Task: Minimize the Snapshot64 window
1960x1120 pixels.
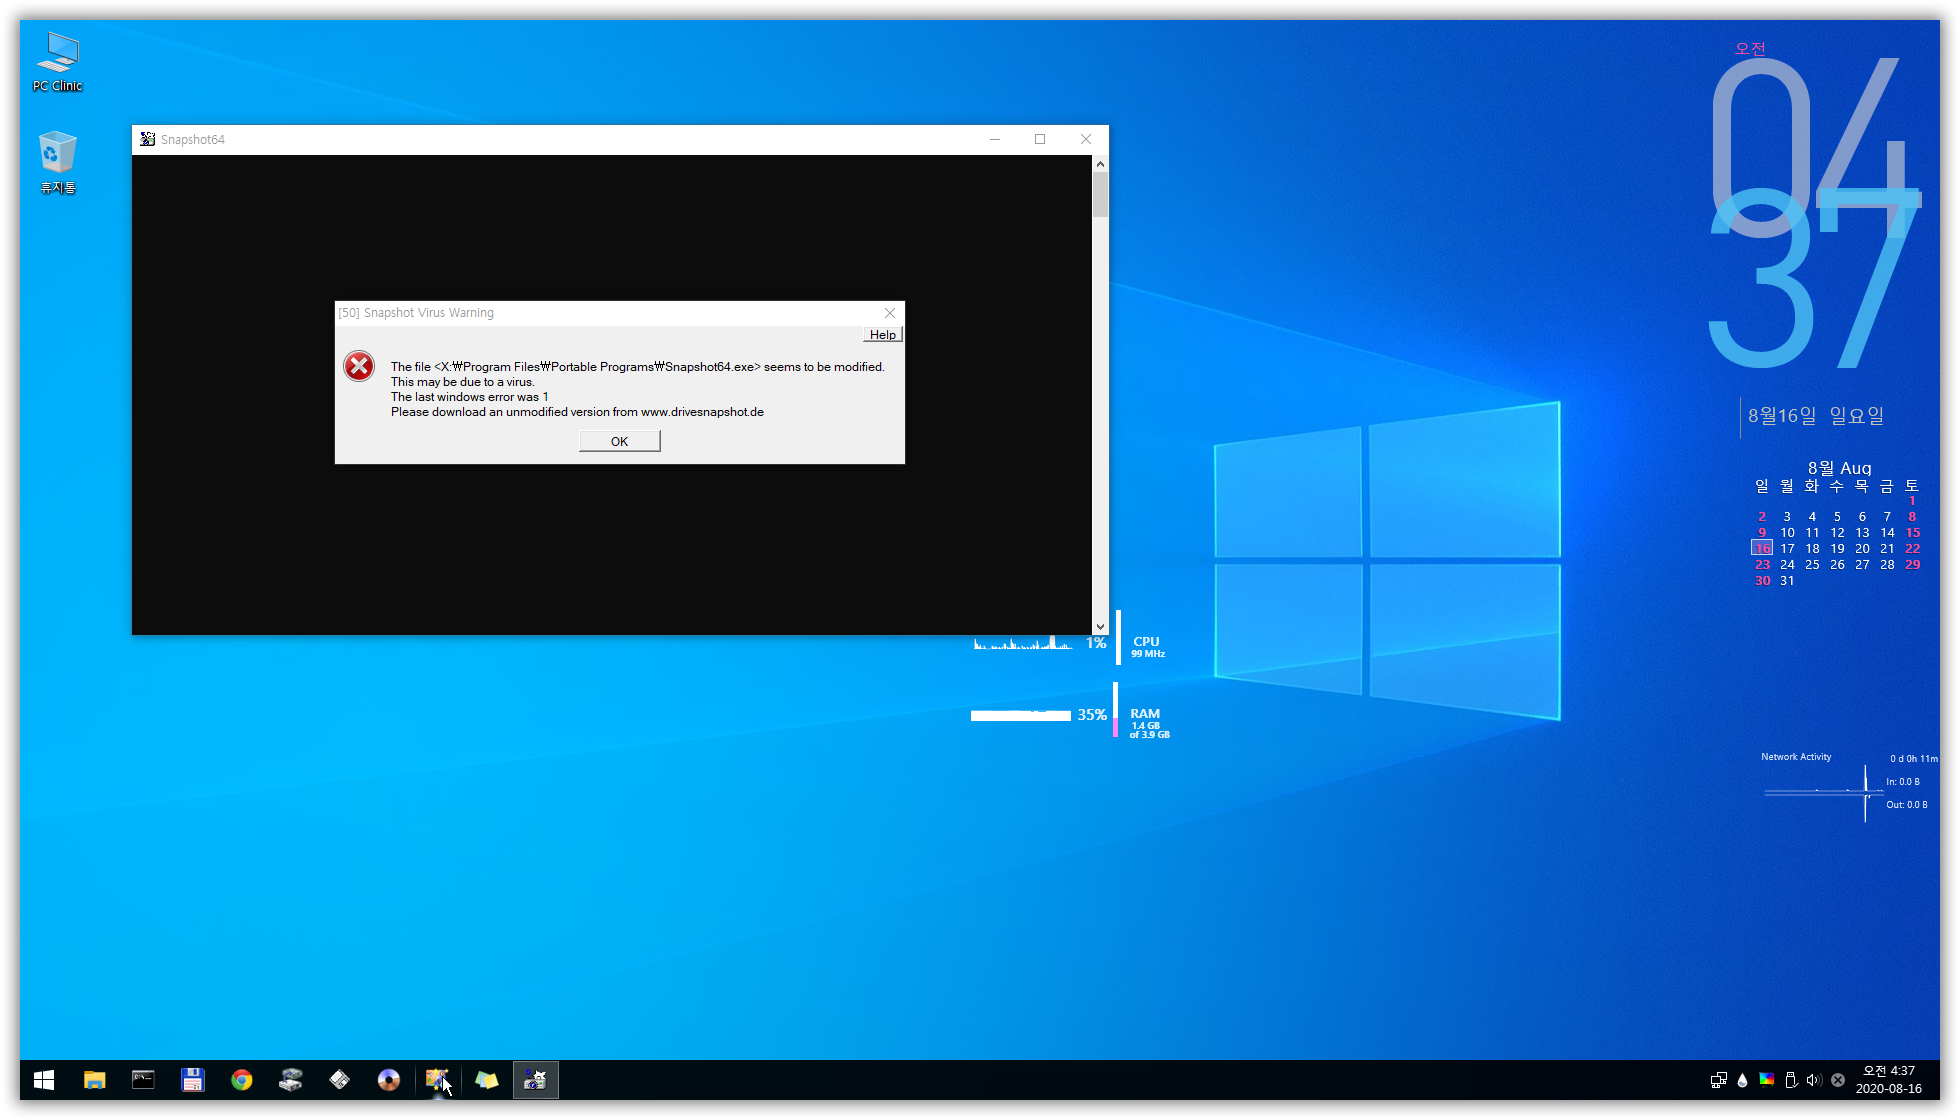Action: click(x=995, y=139)
